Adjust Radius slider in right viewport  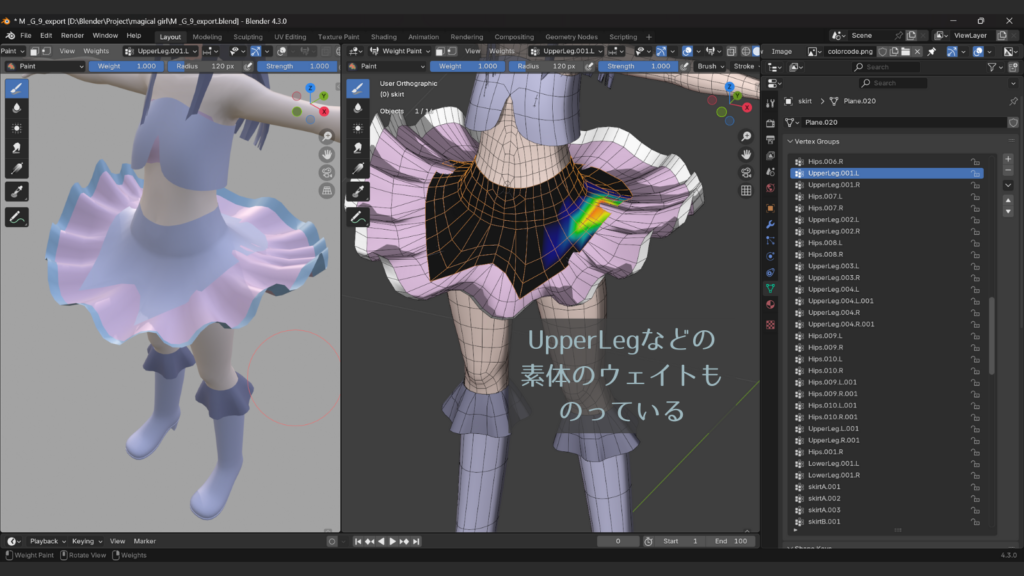tap(545, 66)
